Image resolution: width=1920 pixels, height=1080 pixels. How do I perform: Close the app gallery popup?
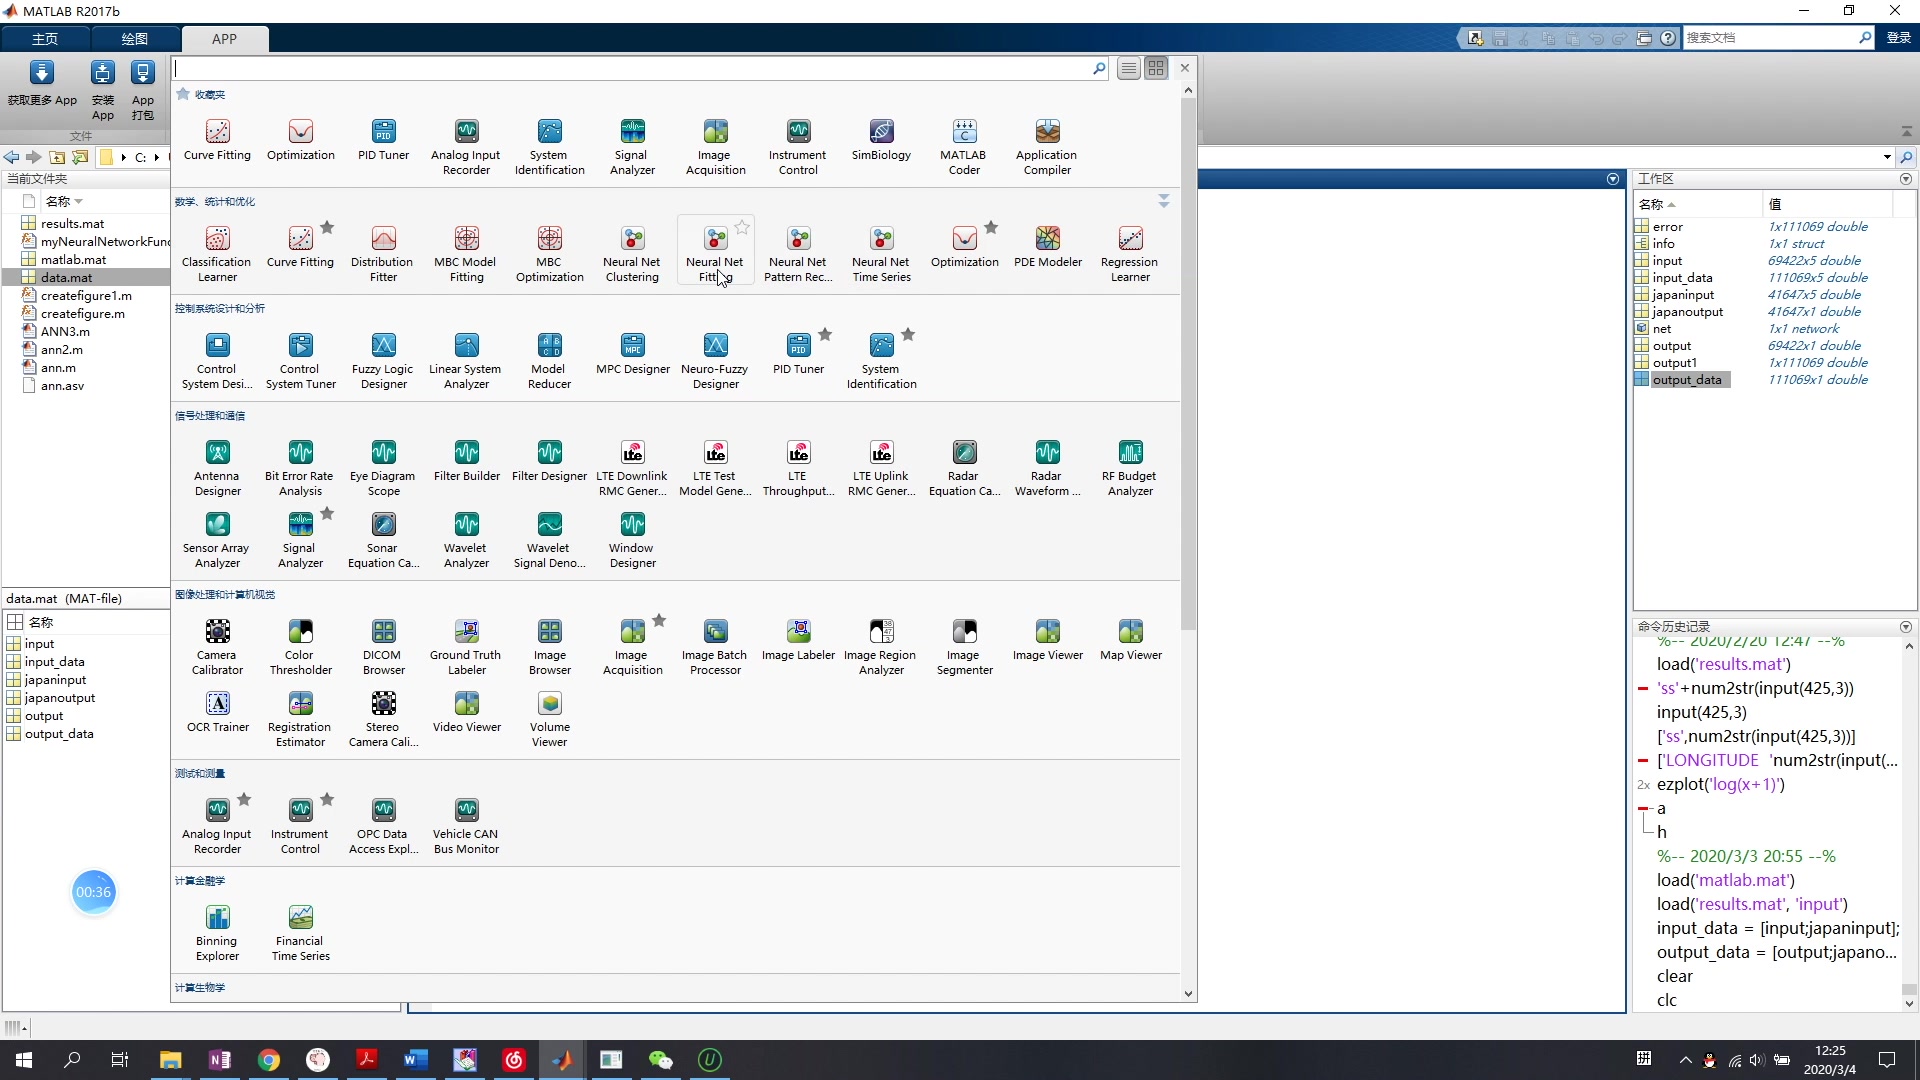[1185, 68]
